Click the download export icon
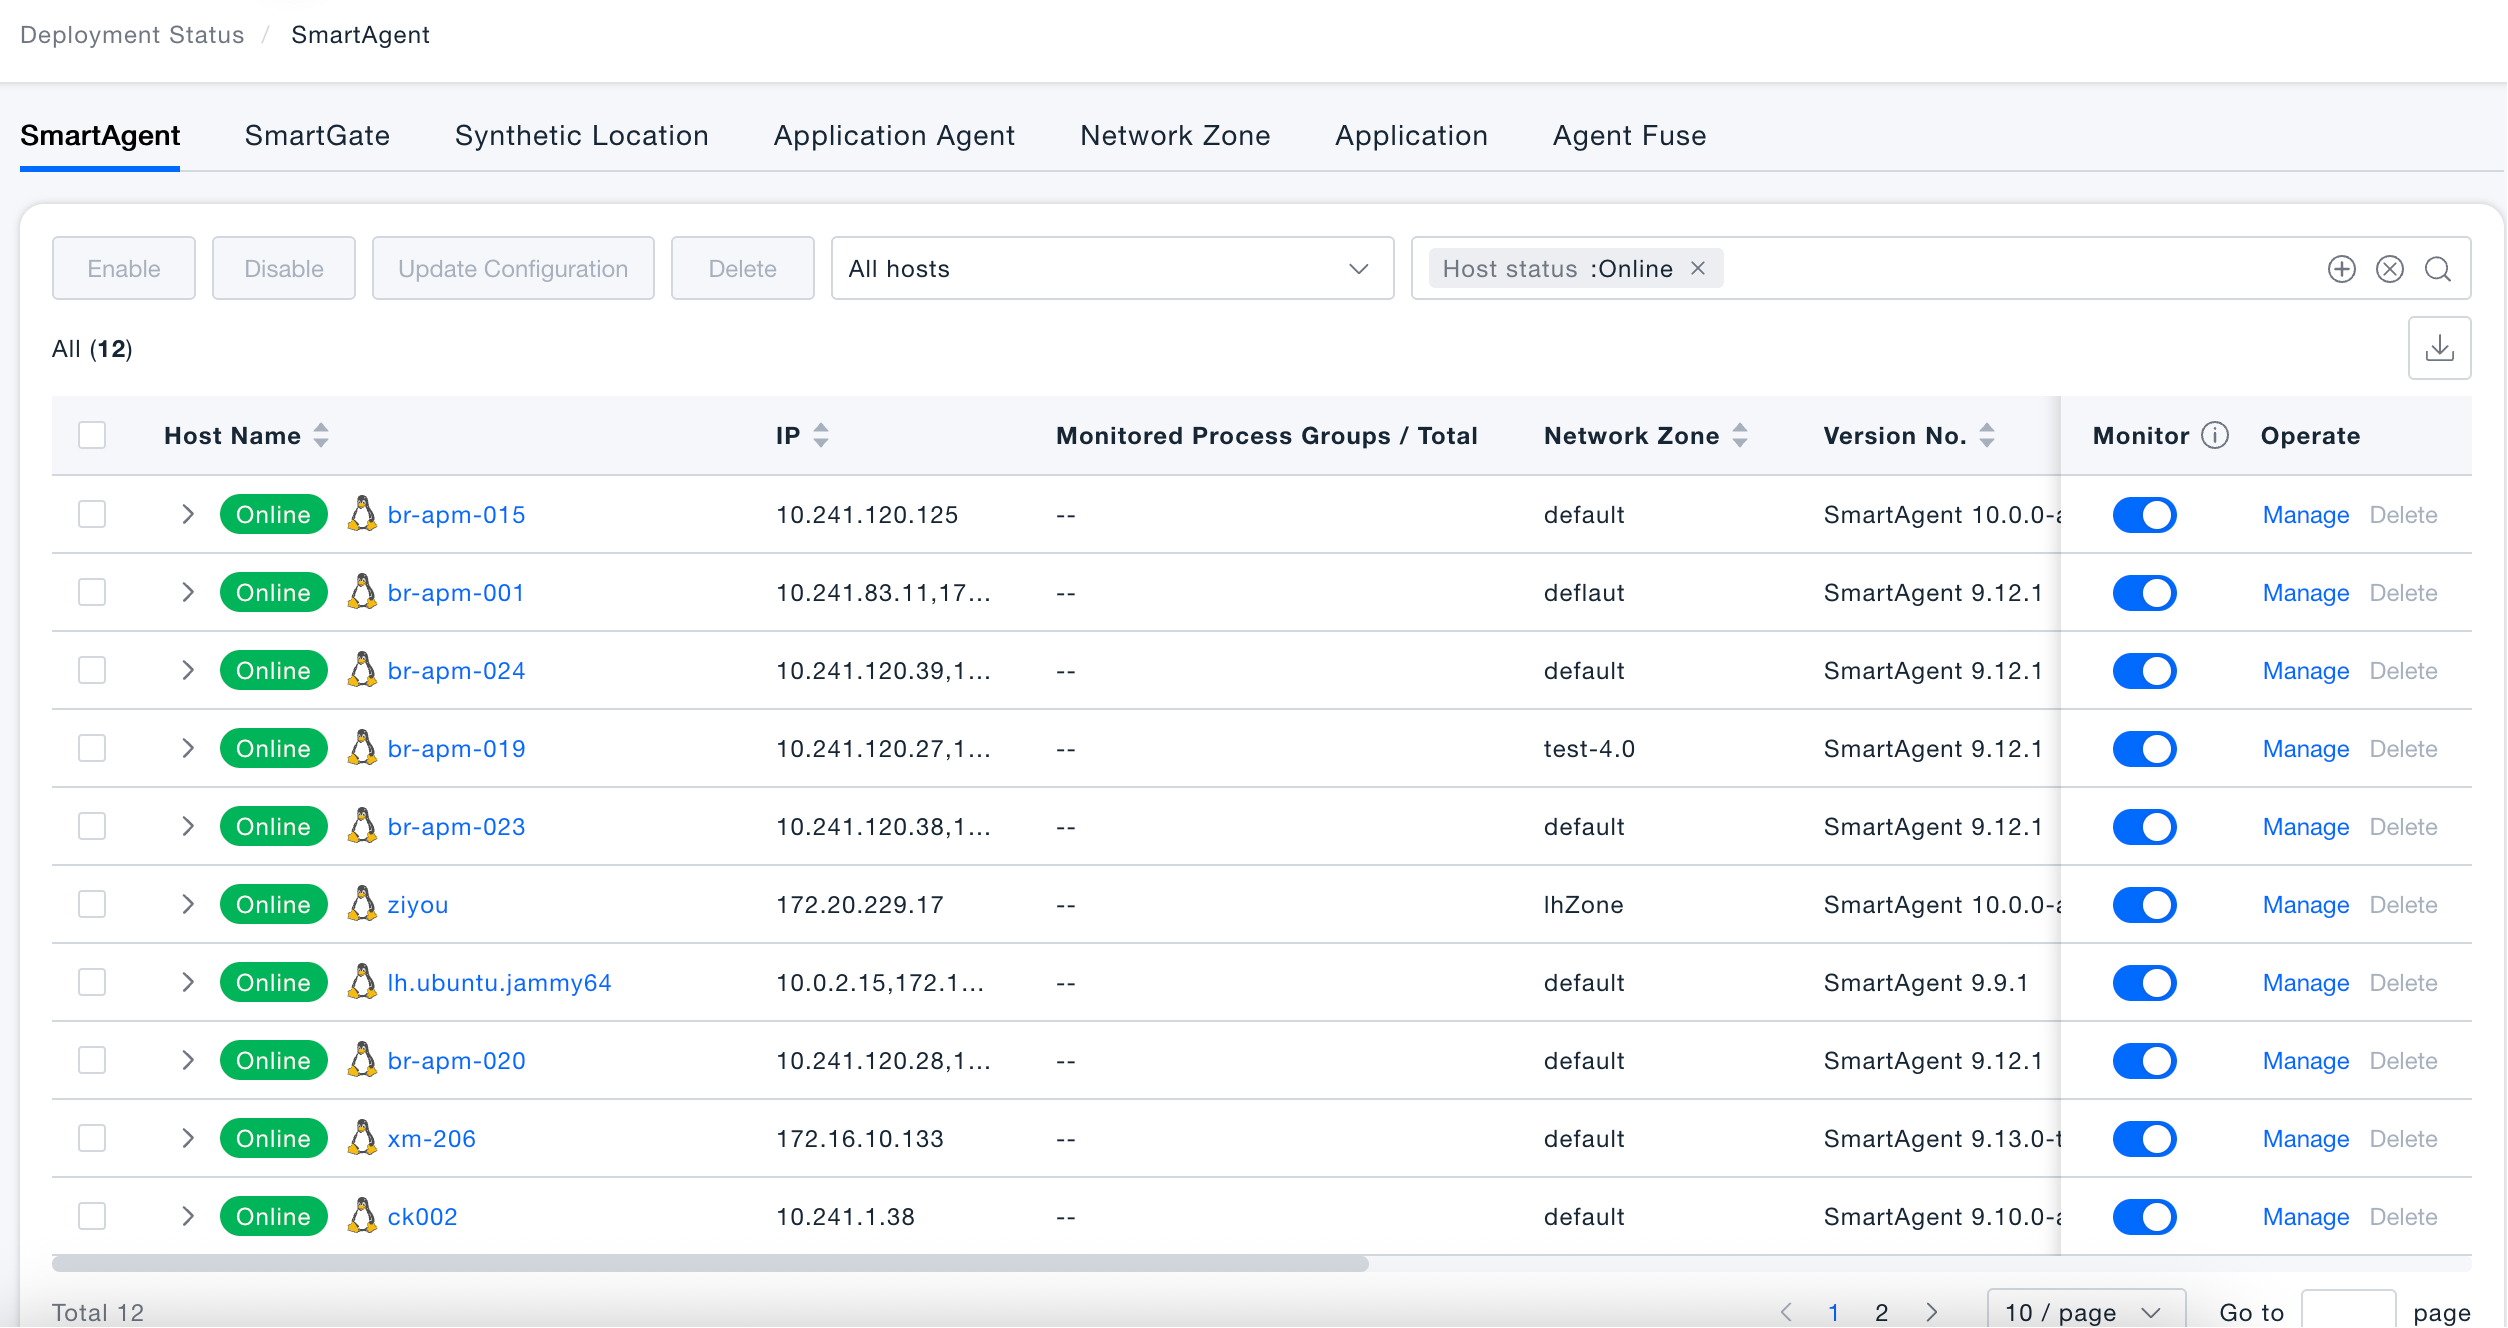The height and width of the screenshot is (1328, 2508). coord(2439,348)
